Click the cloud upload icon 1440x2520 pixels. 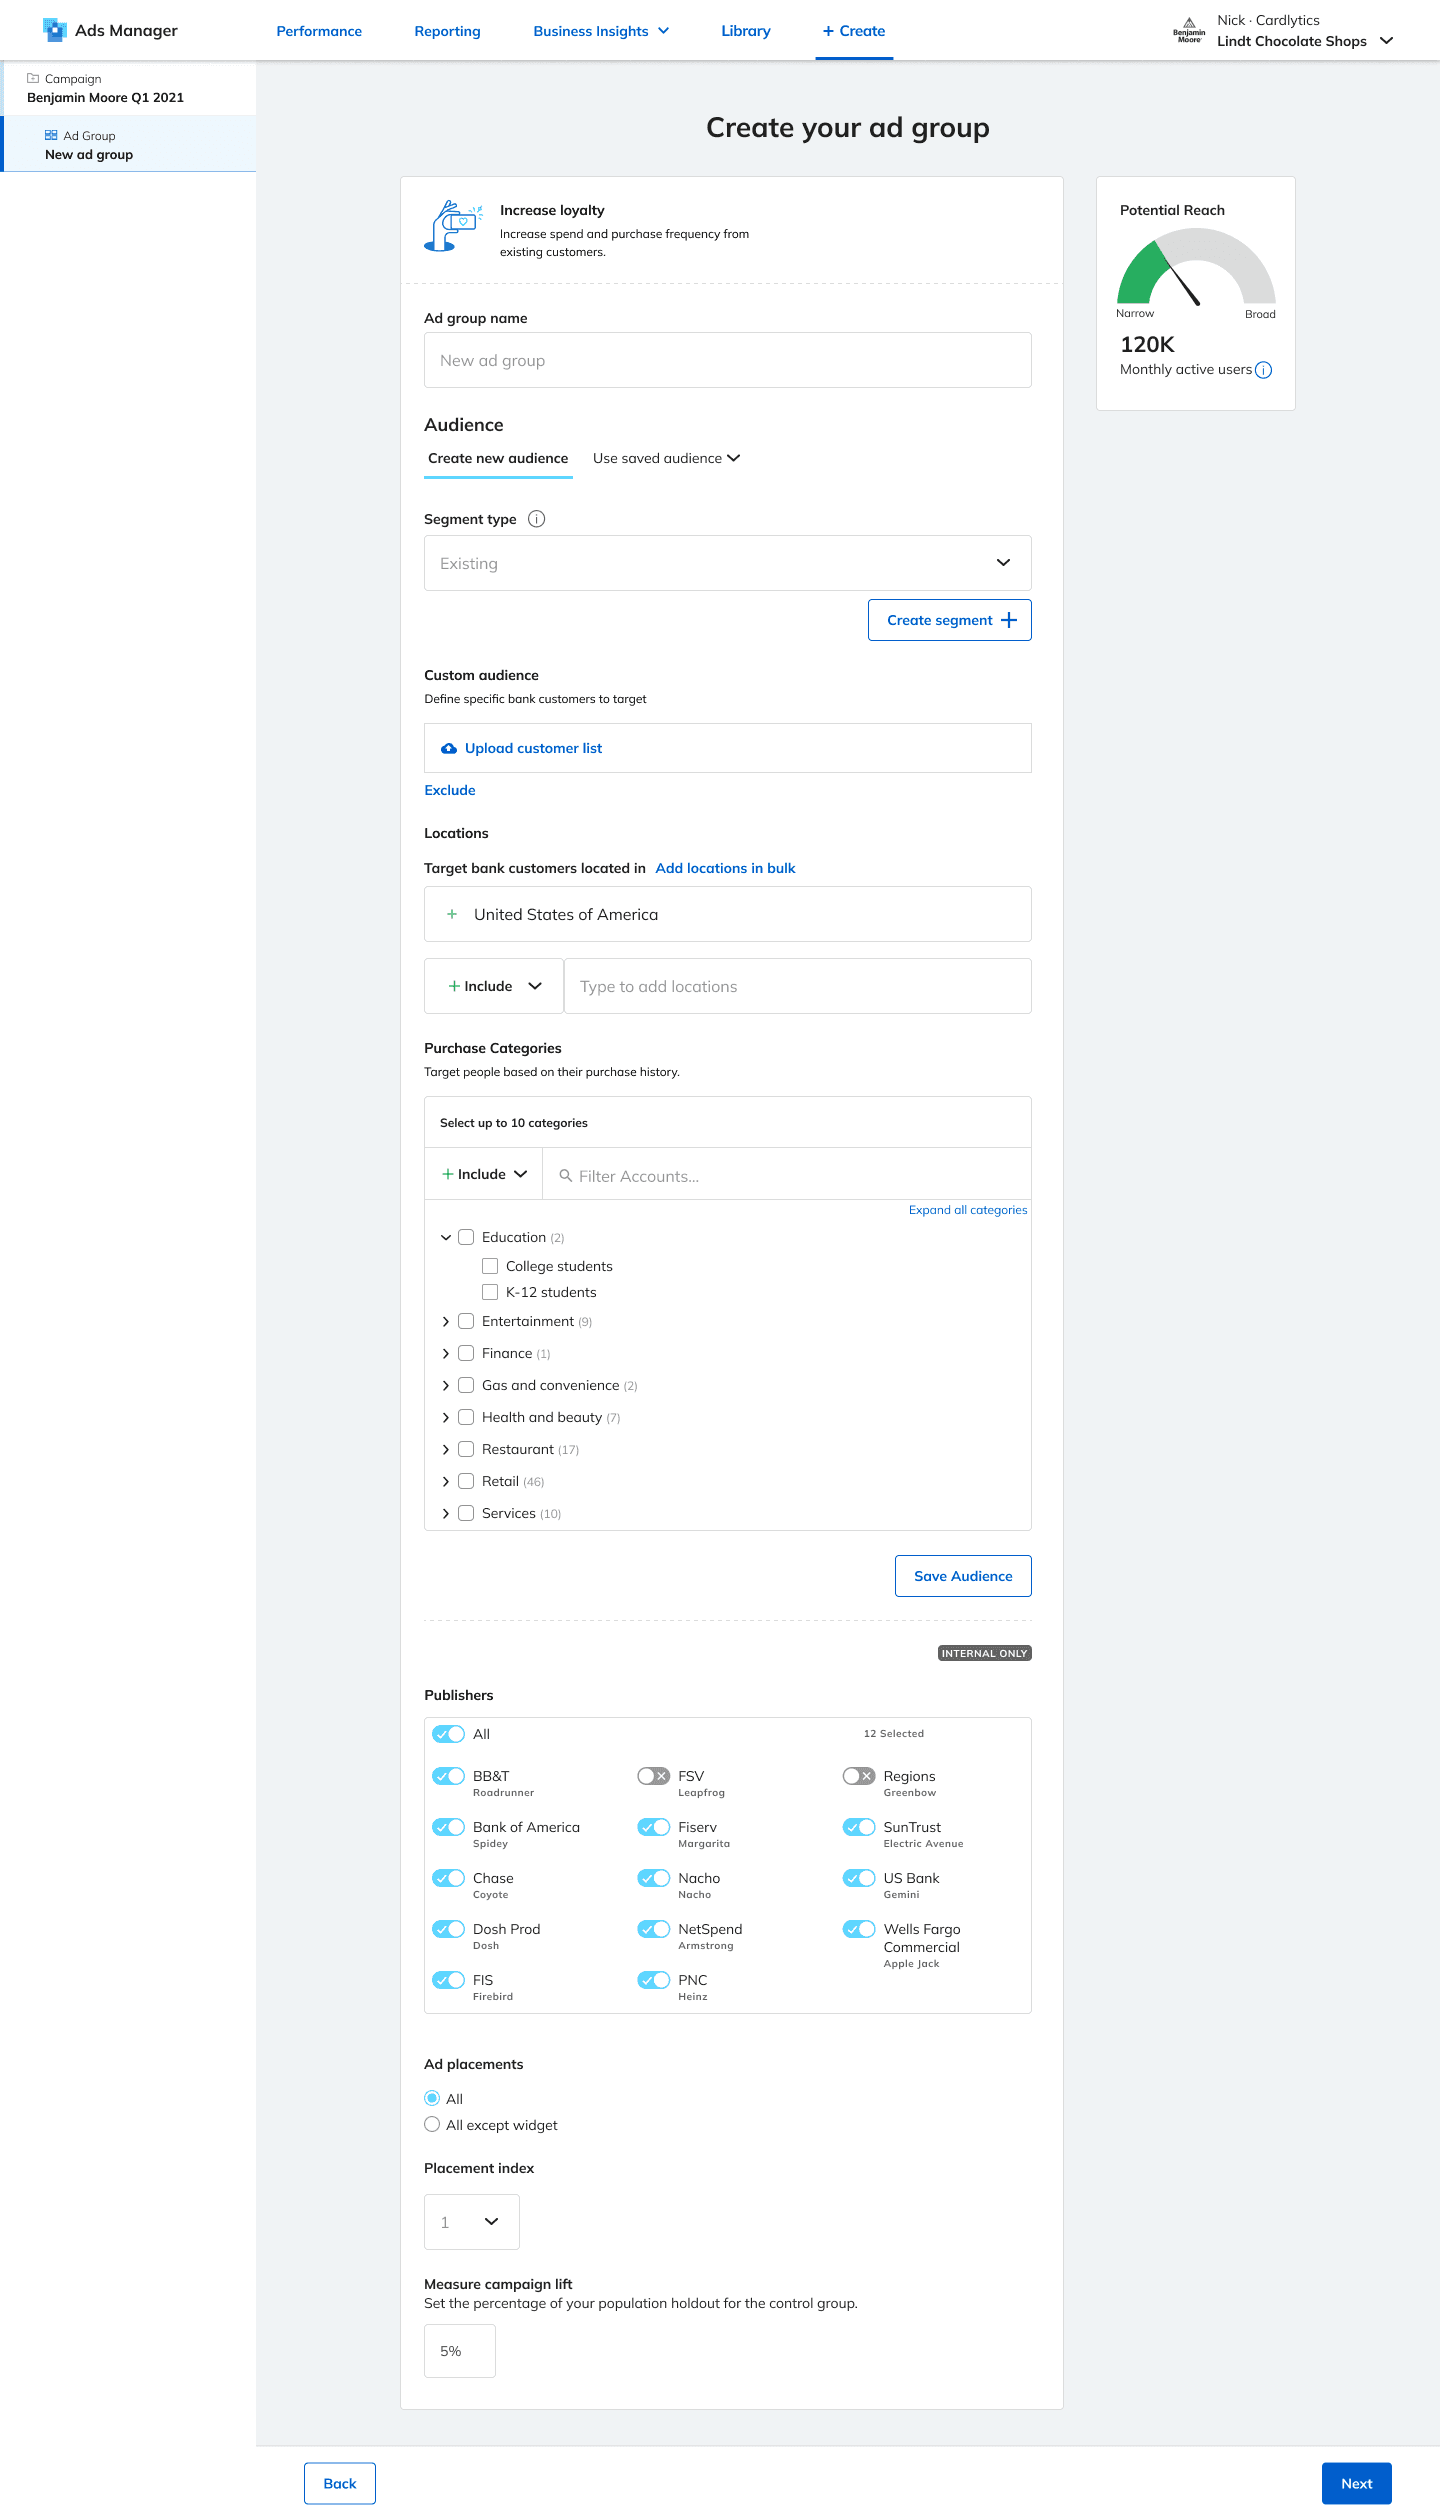pos(449,748)
